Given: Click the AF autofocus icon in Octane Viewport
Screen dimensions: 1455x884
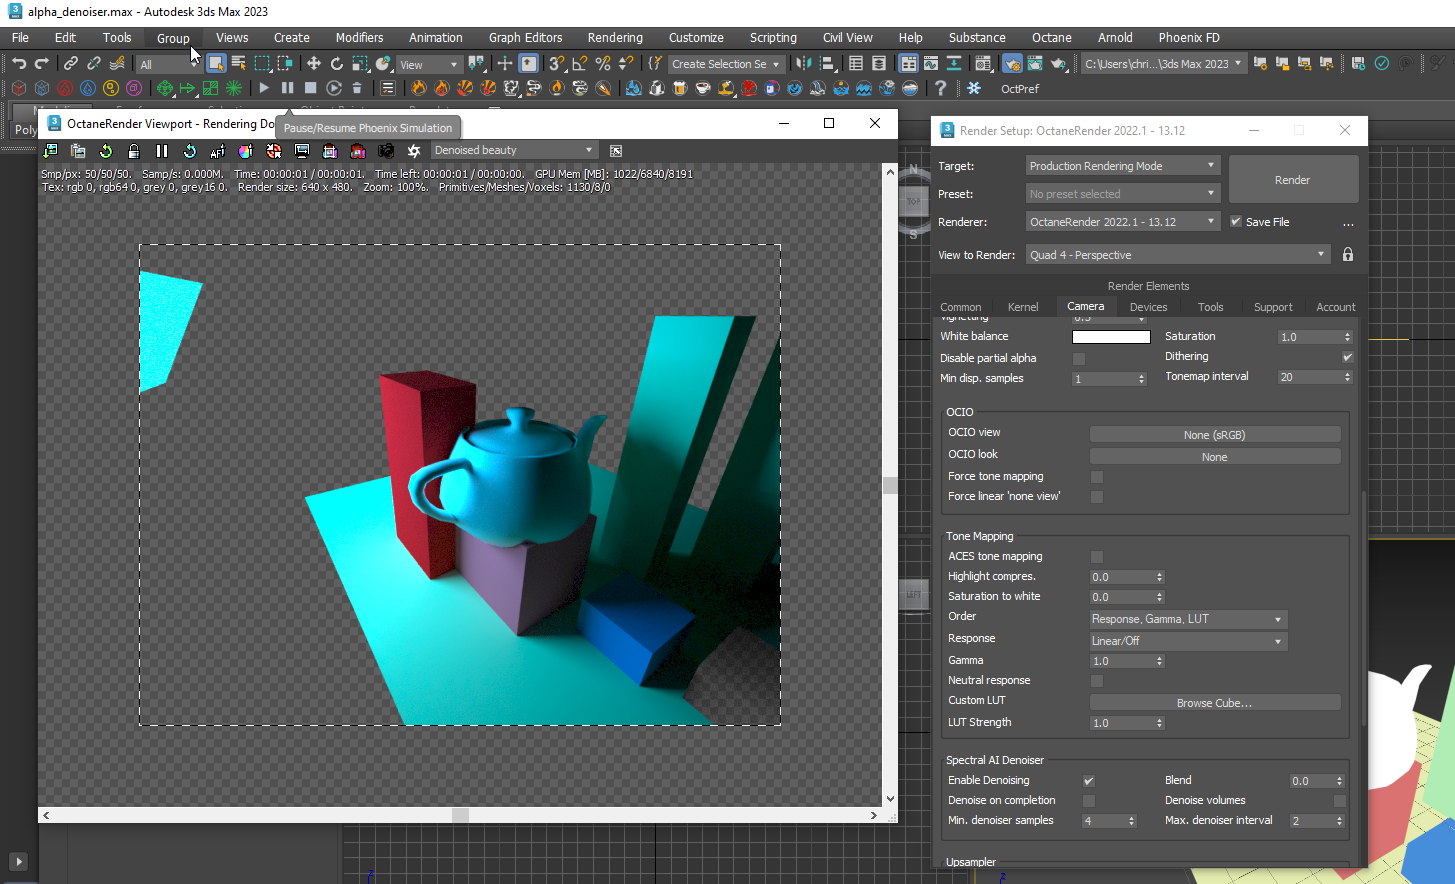Looking at the screenshot, I should (218, 151).
